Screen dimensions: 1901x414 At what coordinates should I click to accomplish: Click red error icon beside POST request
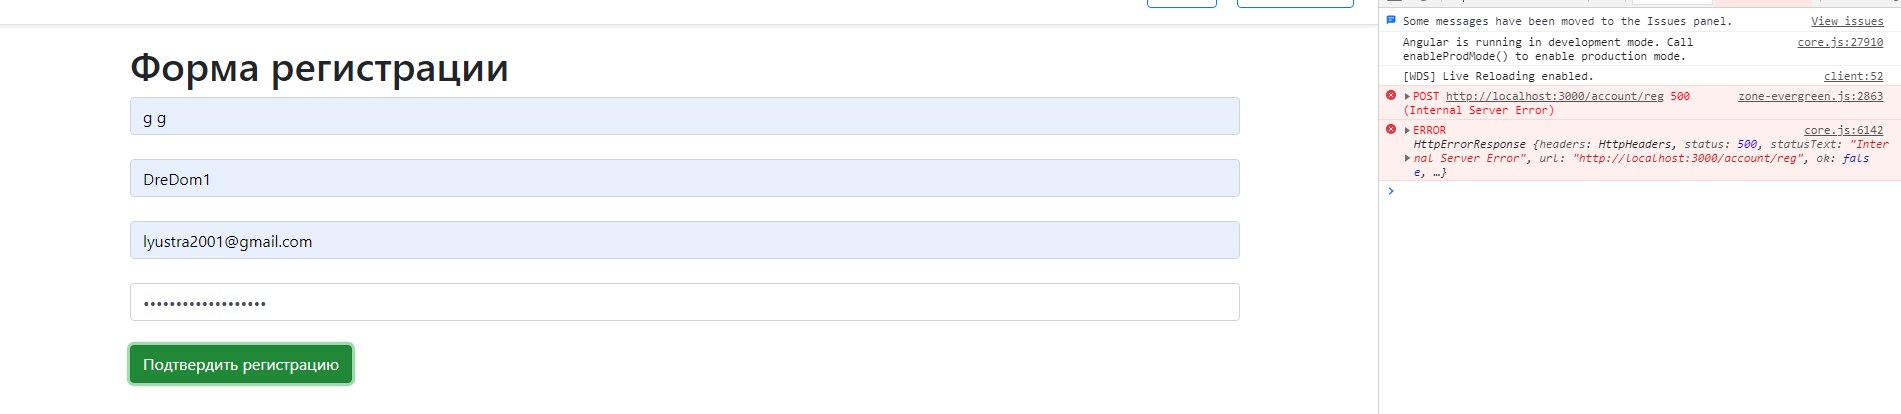click(1390, 96)
